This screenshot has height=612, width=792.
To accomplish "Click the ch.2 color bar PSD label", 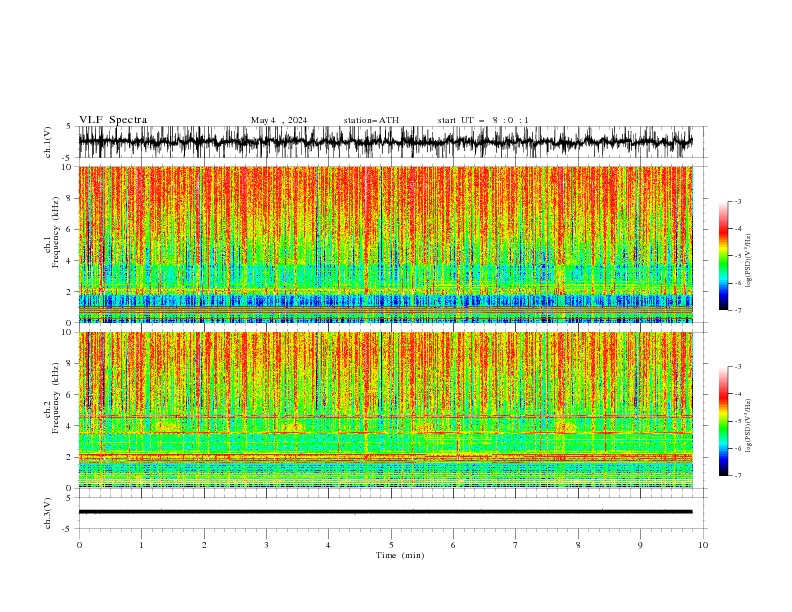I will coord(749,425).
